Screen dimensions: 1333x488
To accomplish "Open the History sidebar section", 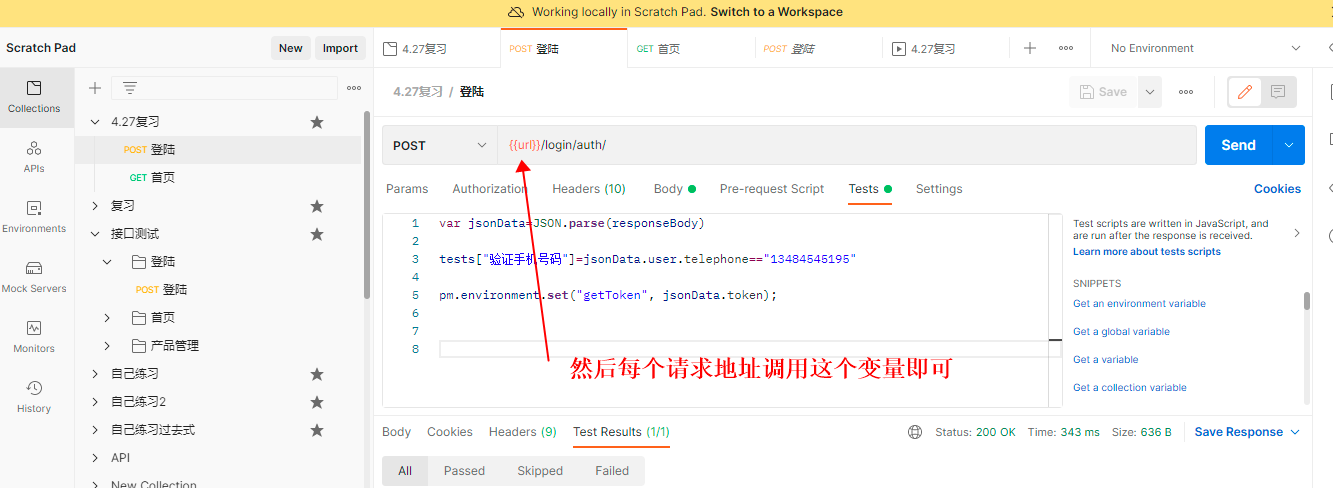I will [34, 397].
